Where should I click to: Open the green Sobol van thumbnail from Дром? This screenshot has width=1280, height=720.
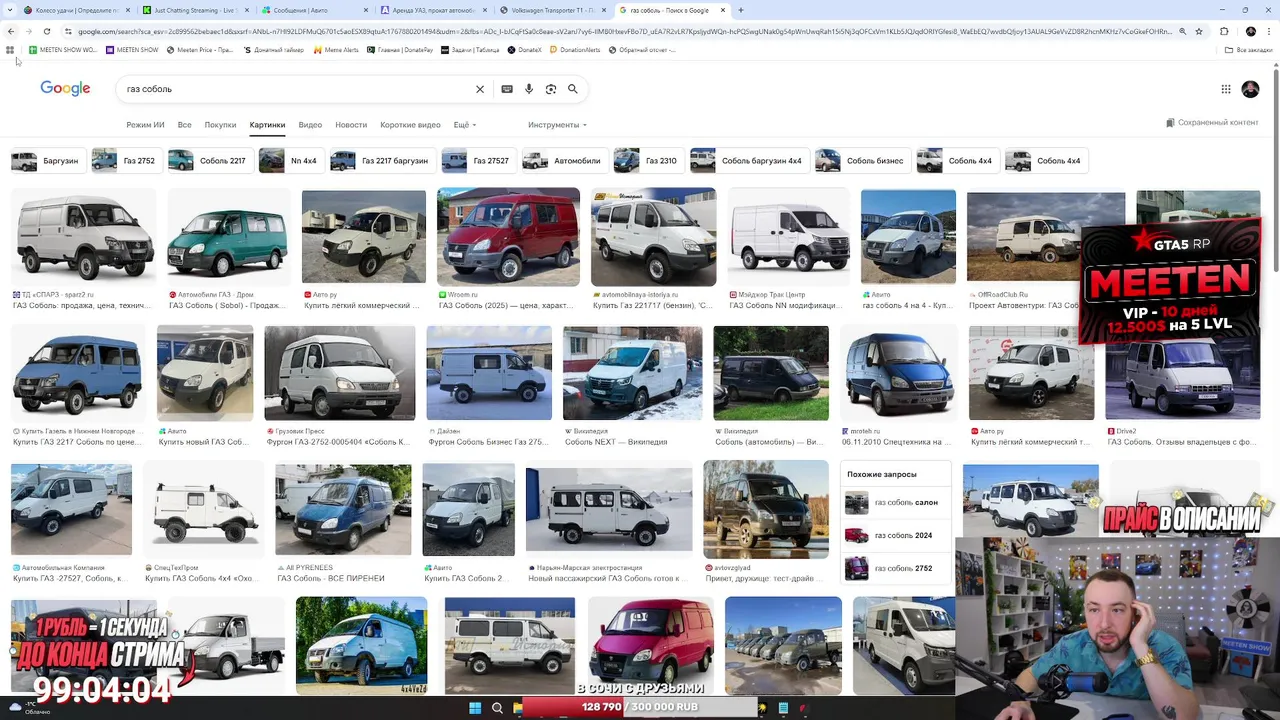pyautogui.click(x=227, y=237)
